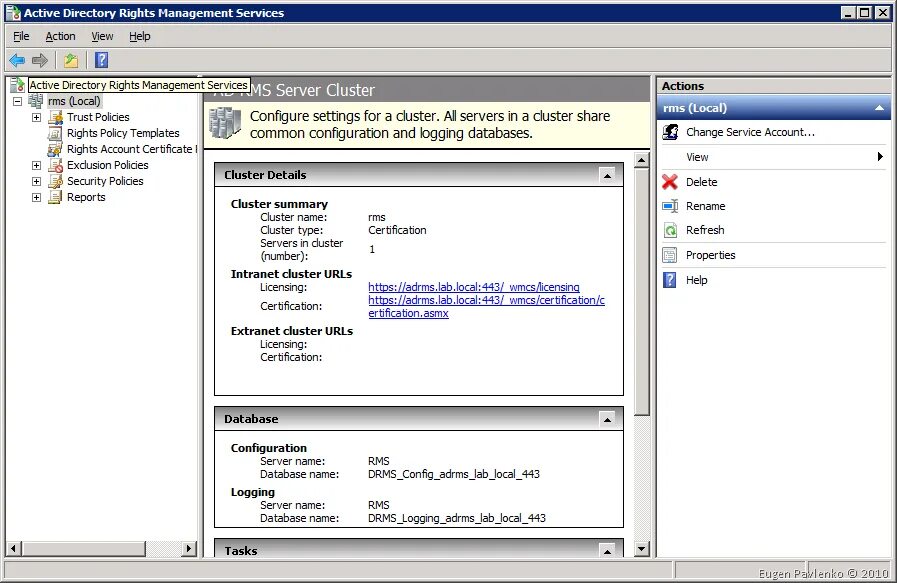The height and width of the screenshot is (583, 897).
Task: Select the Reports tree item
Action: (86, 197)
